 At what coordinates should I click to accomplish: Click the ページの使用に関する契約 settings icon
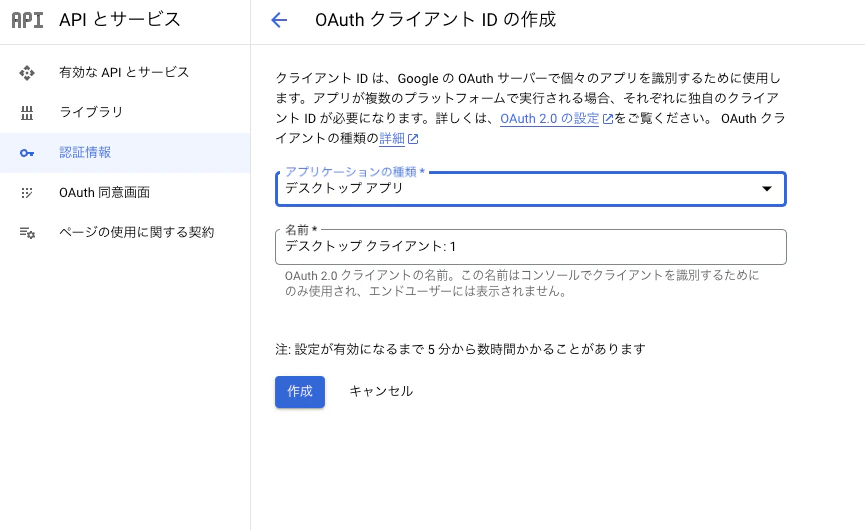(x=27, y=233)
